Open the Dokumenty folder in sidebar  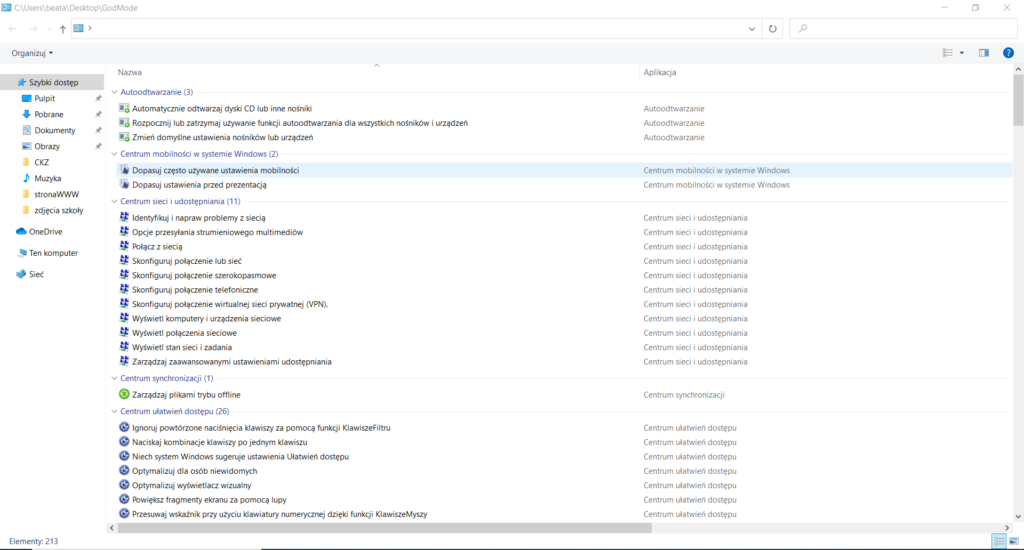click(x=55, y=130)
